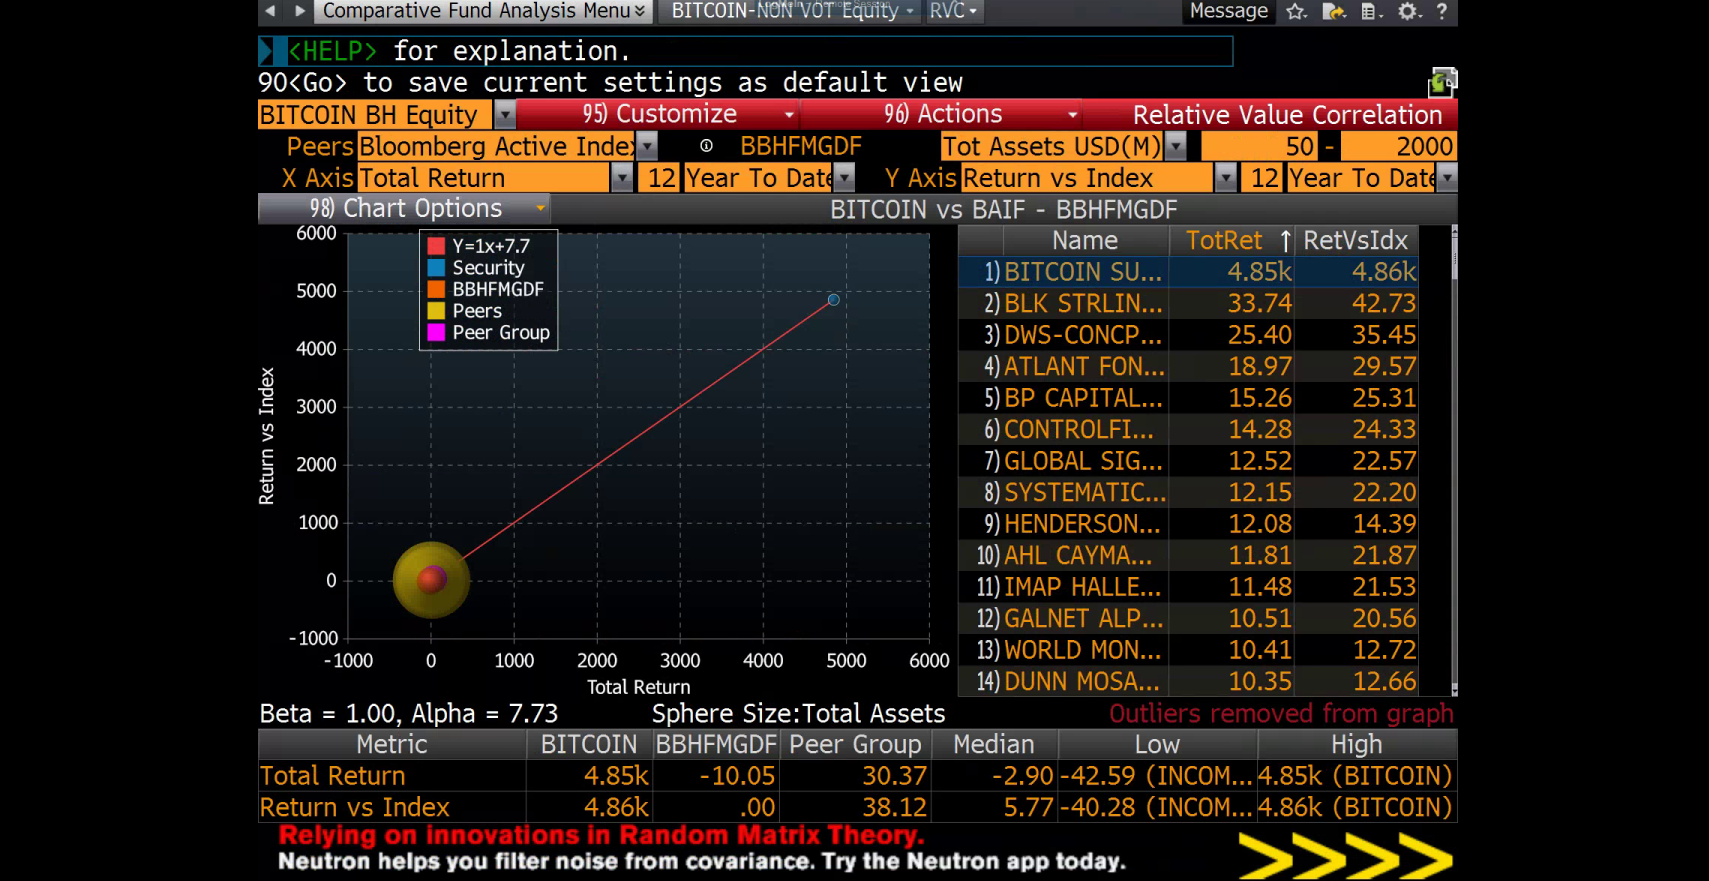Image resolution: width=1709 pixels, height=881 pixels.
Task: Click the BBHFMGDF peer index field
Action: click(801, 147)
